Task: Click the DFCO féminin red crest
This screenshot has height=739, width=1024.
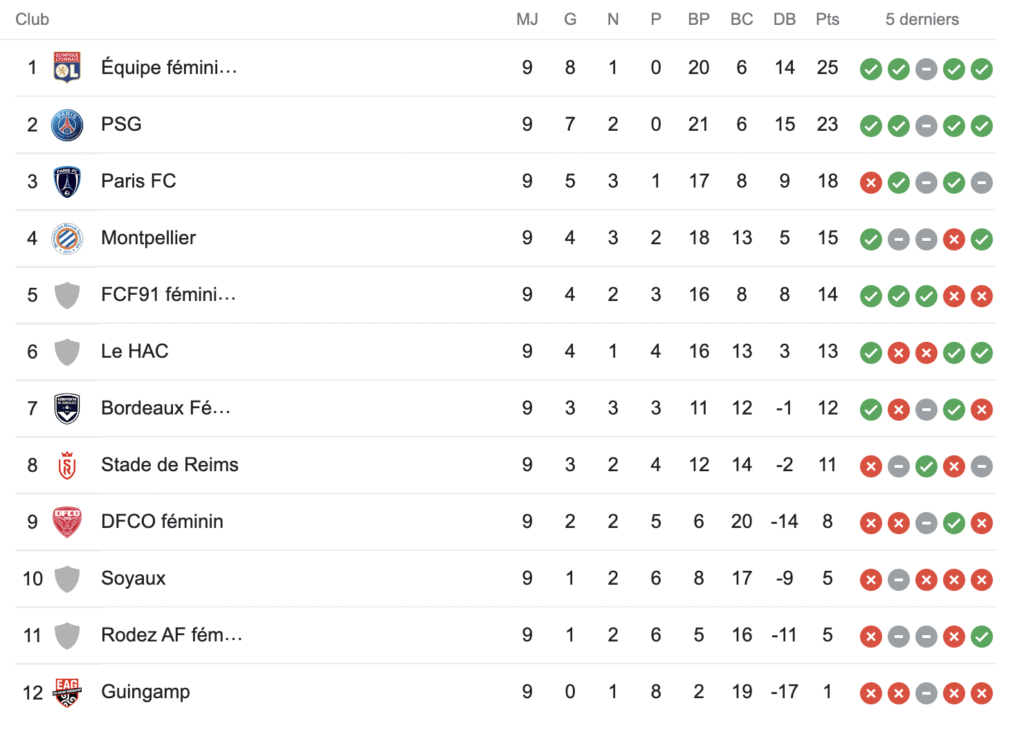Action: [67, 522]
